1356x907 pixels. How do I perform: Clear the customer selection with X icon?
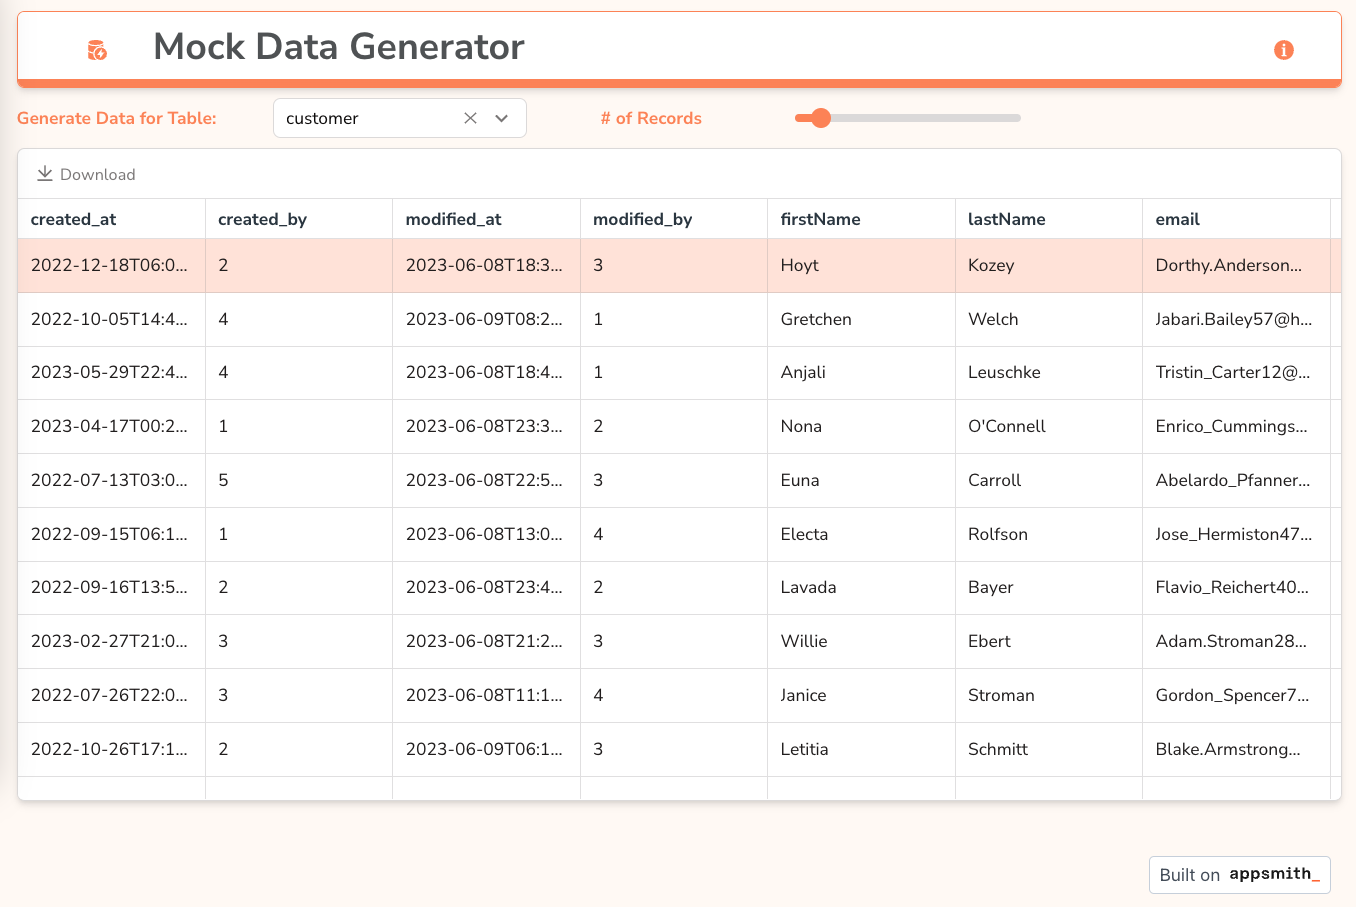[x=470, y=118]
